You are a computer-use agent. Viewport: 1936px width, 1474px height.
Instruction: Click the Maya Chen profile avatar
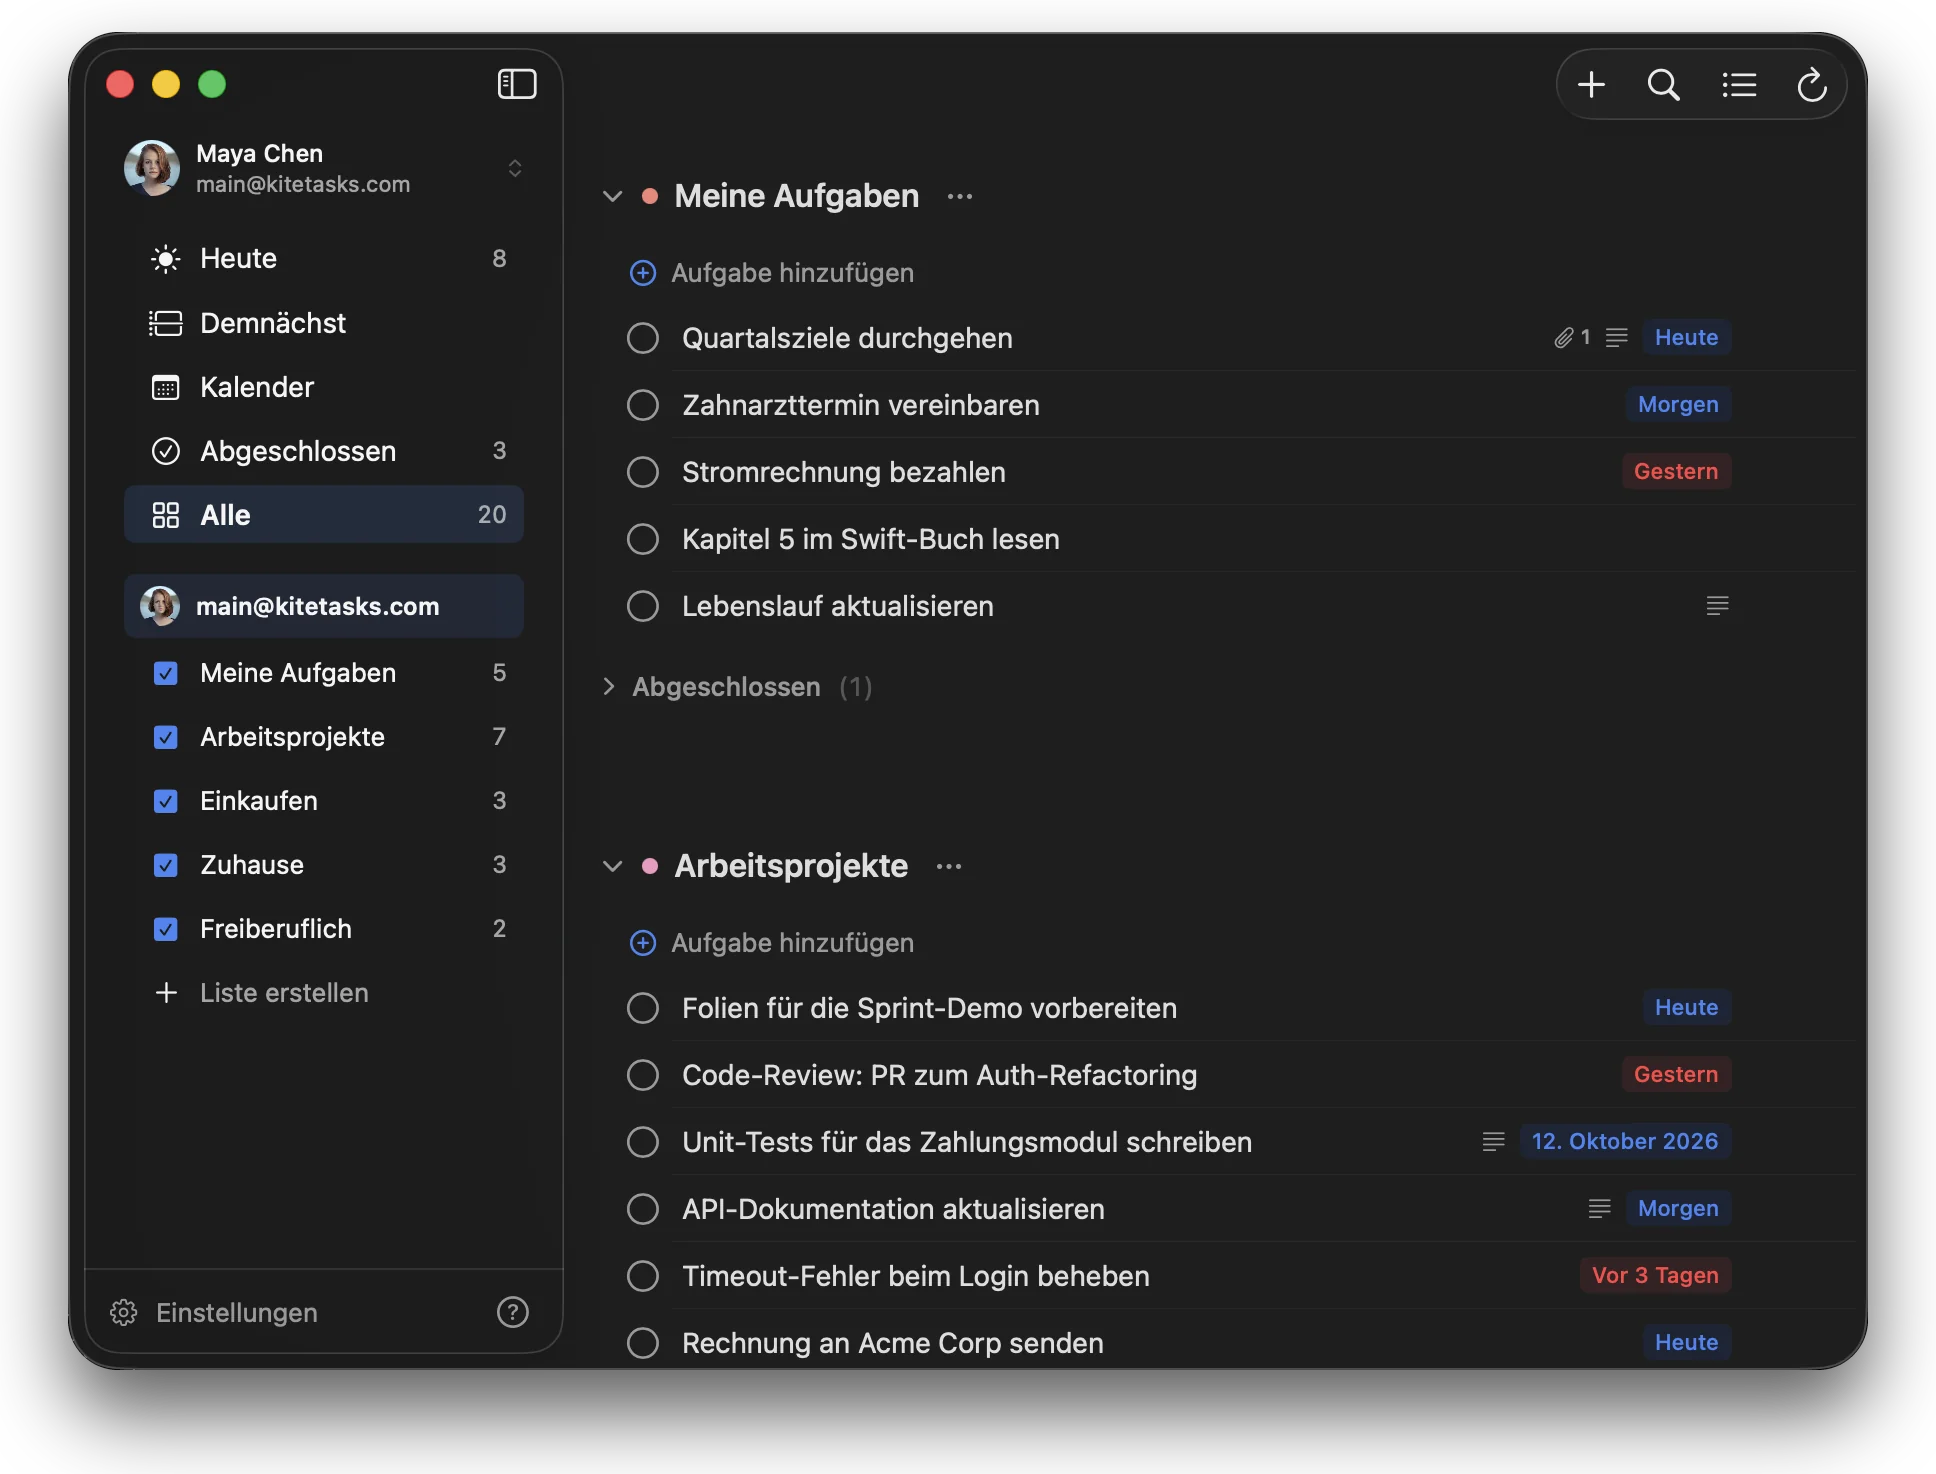pyautogui.click(x=152, y=168)
